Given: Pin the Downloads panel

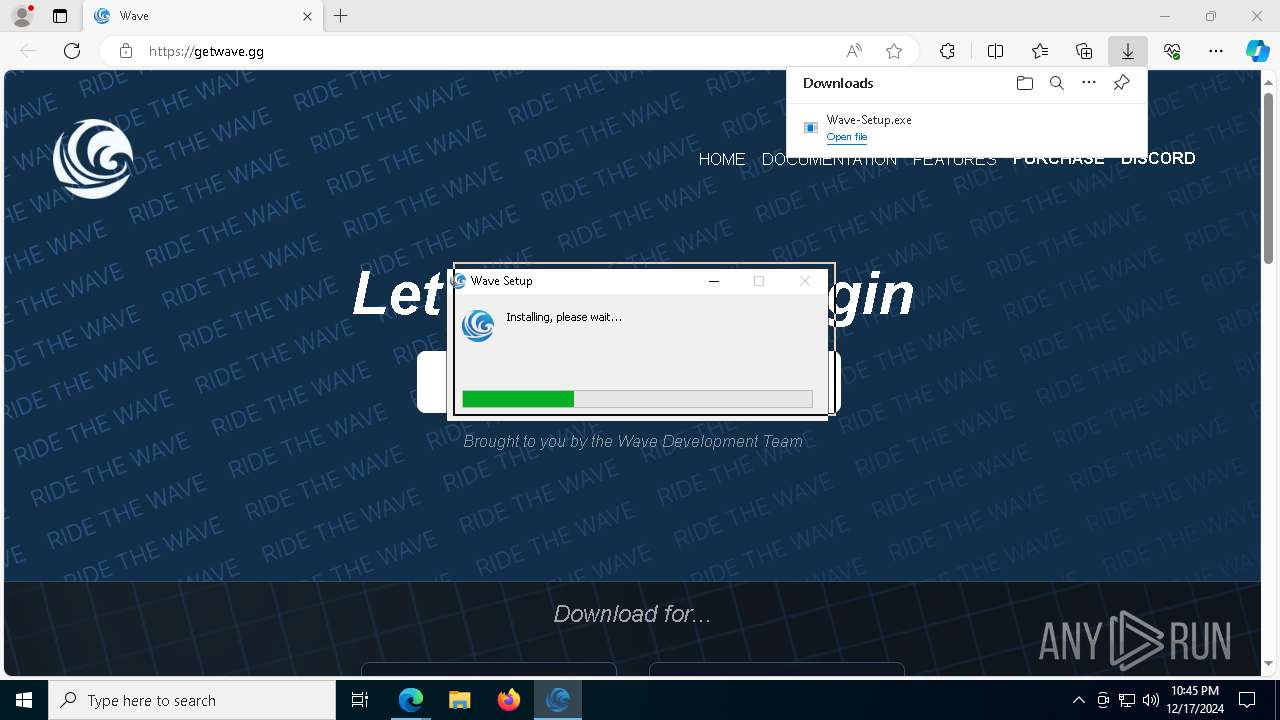Looking at the screenshot, I should click(x=1121, y=83).
